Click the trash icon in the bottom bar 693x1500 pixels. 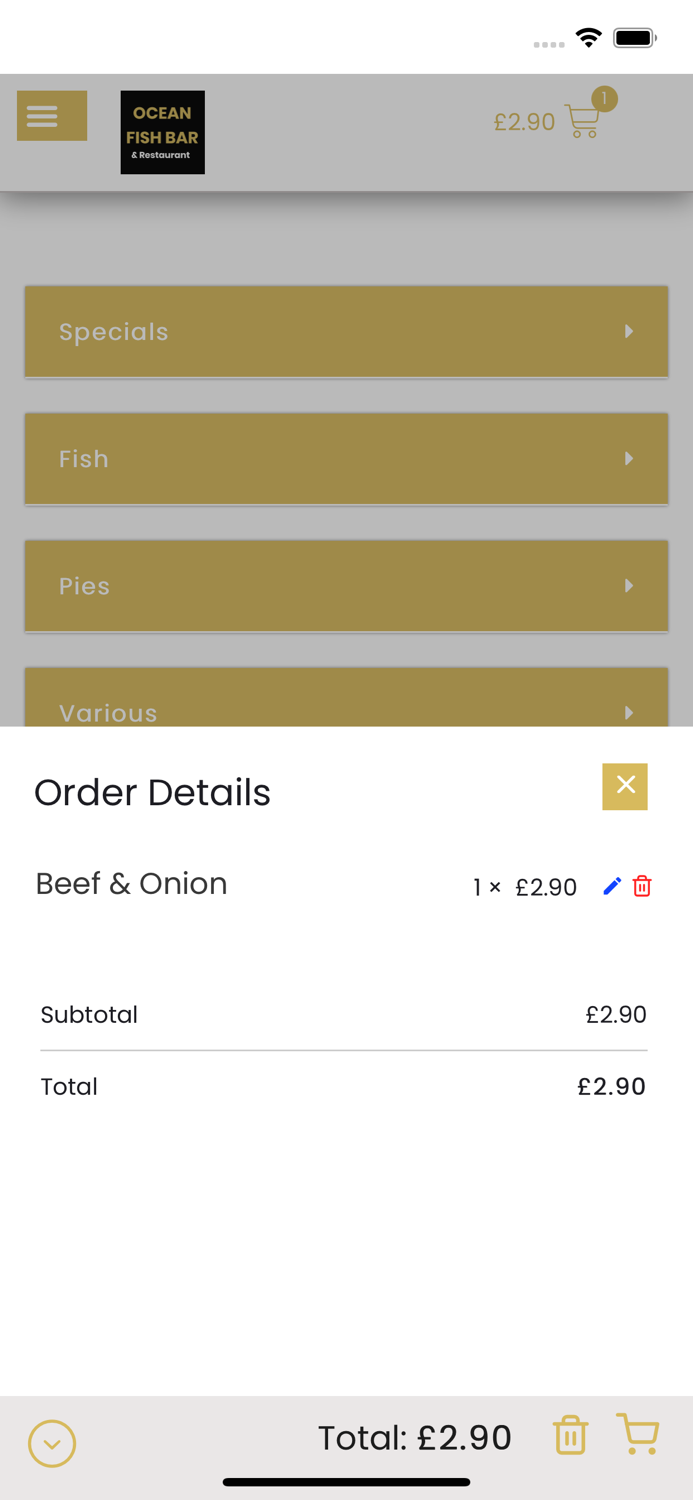coord(569,1435)
